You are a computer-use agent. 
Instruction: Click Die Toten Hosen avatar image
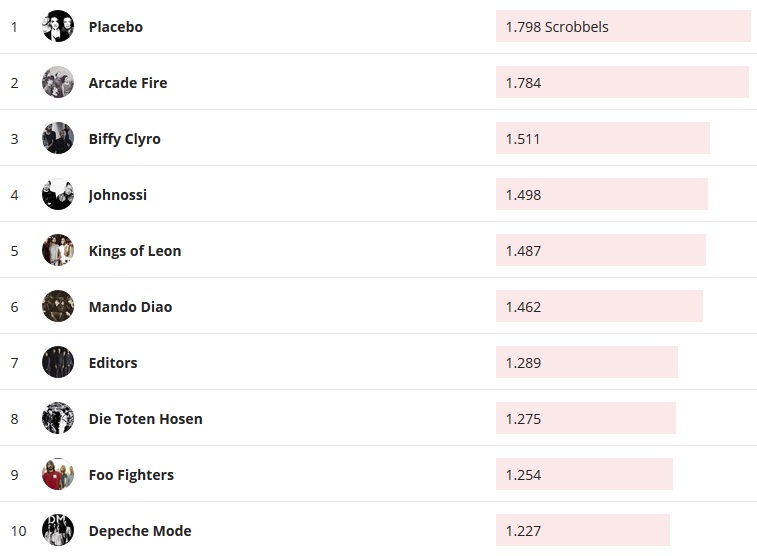[58, 419]
